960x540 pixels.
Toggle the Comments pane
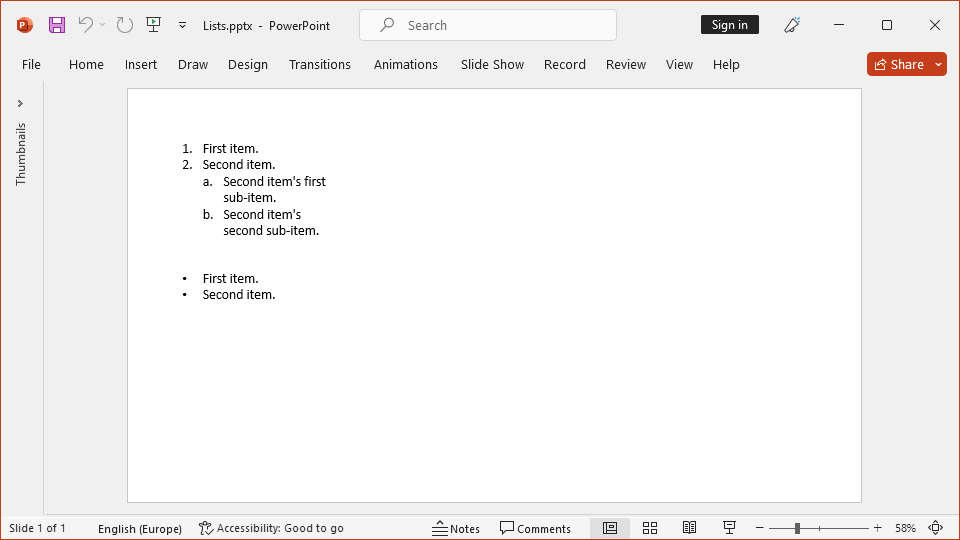click(535, 528)
